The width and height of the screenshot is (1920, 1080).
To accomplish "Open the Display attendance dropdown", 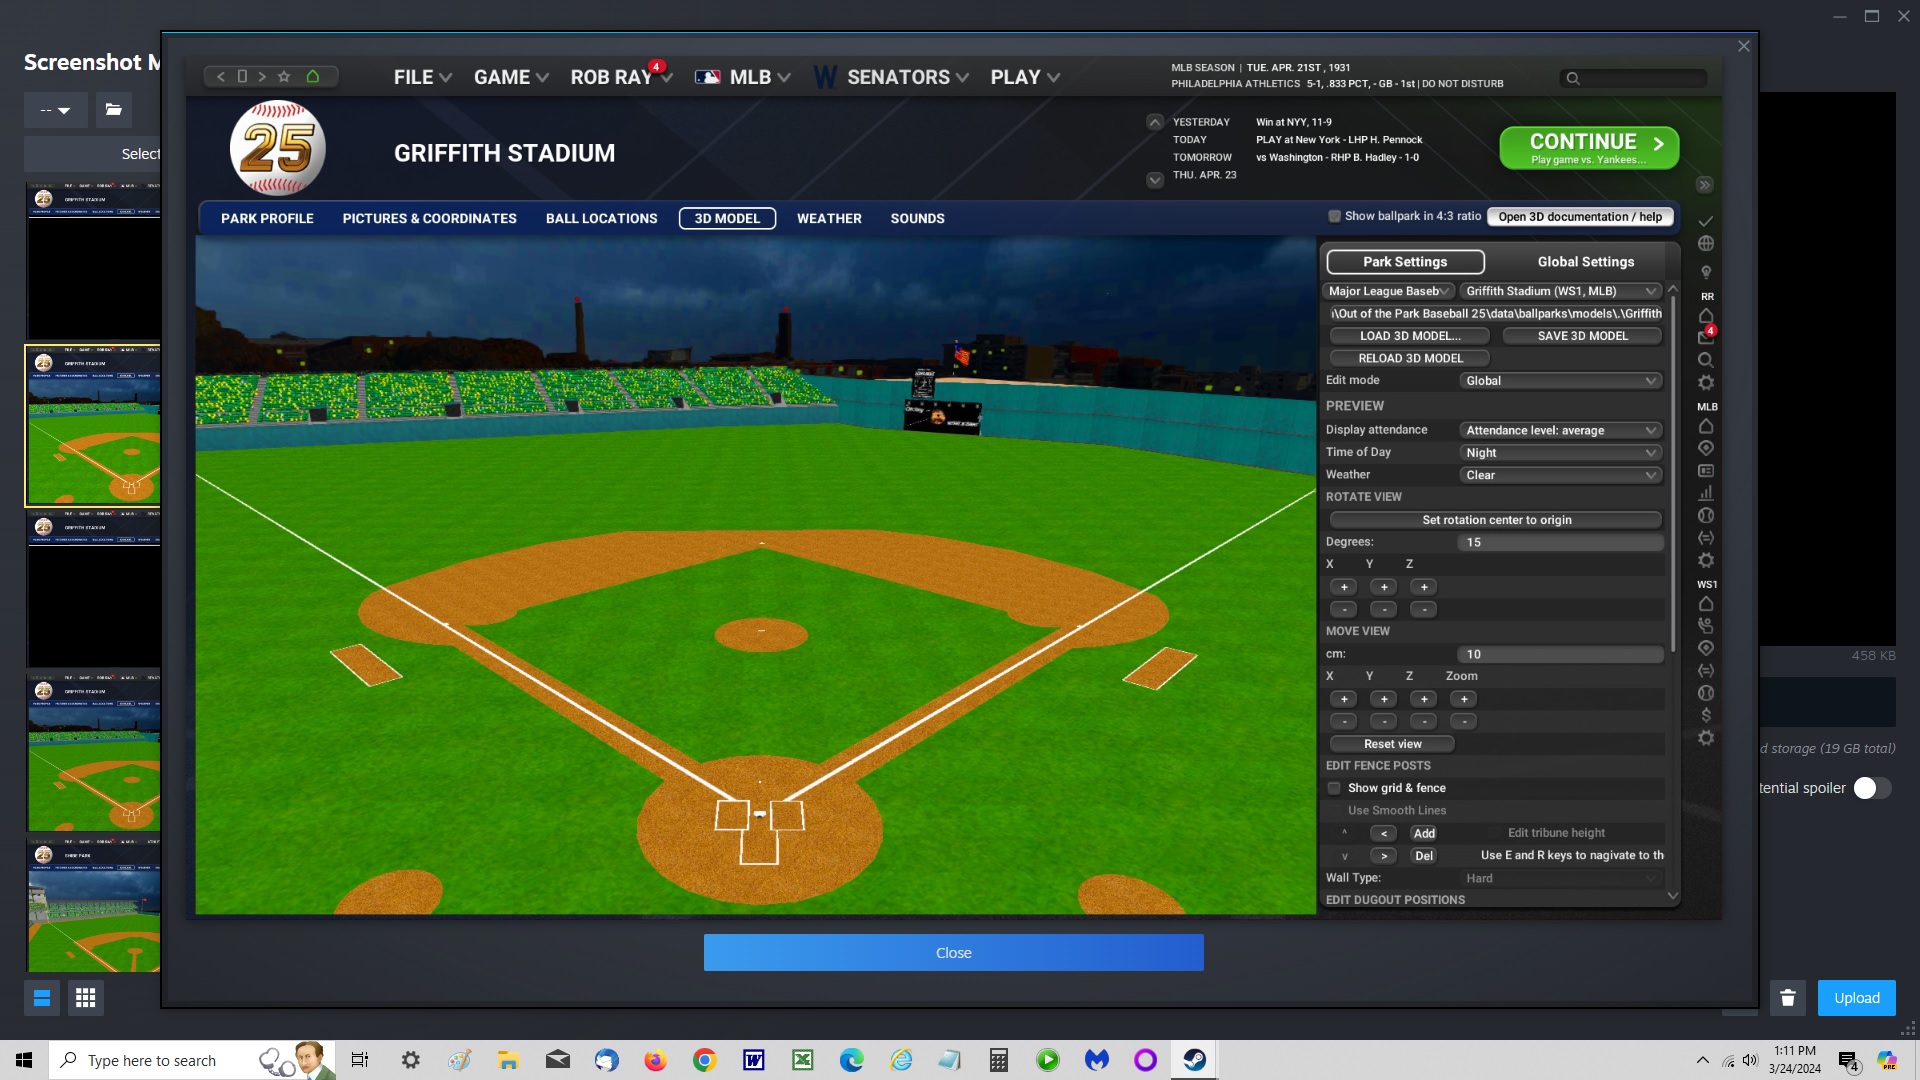I will point(1560,430).
